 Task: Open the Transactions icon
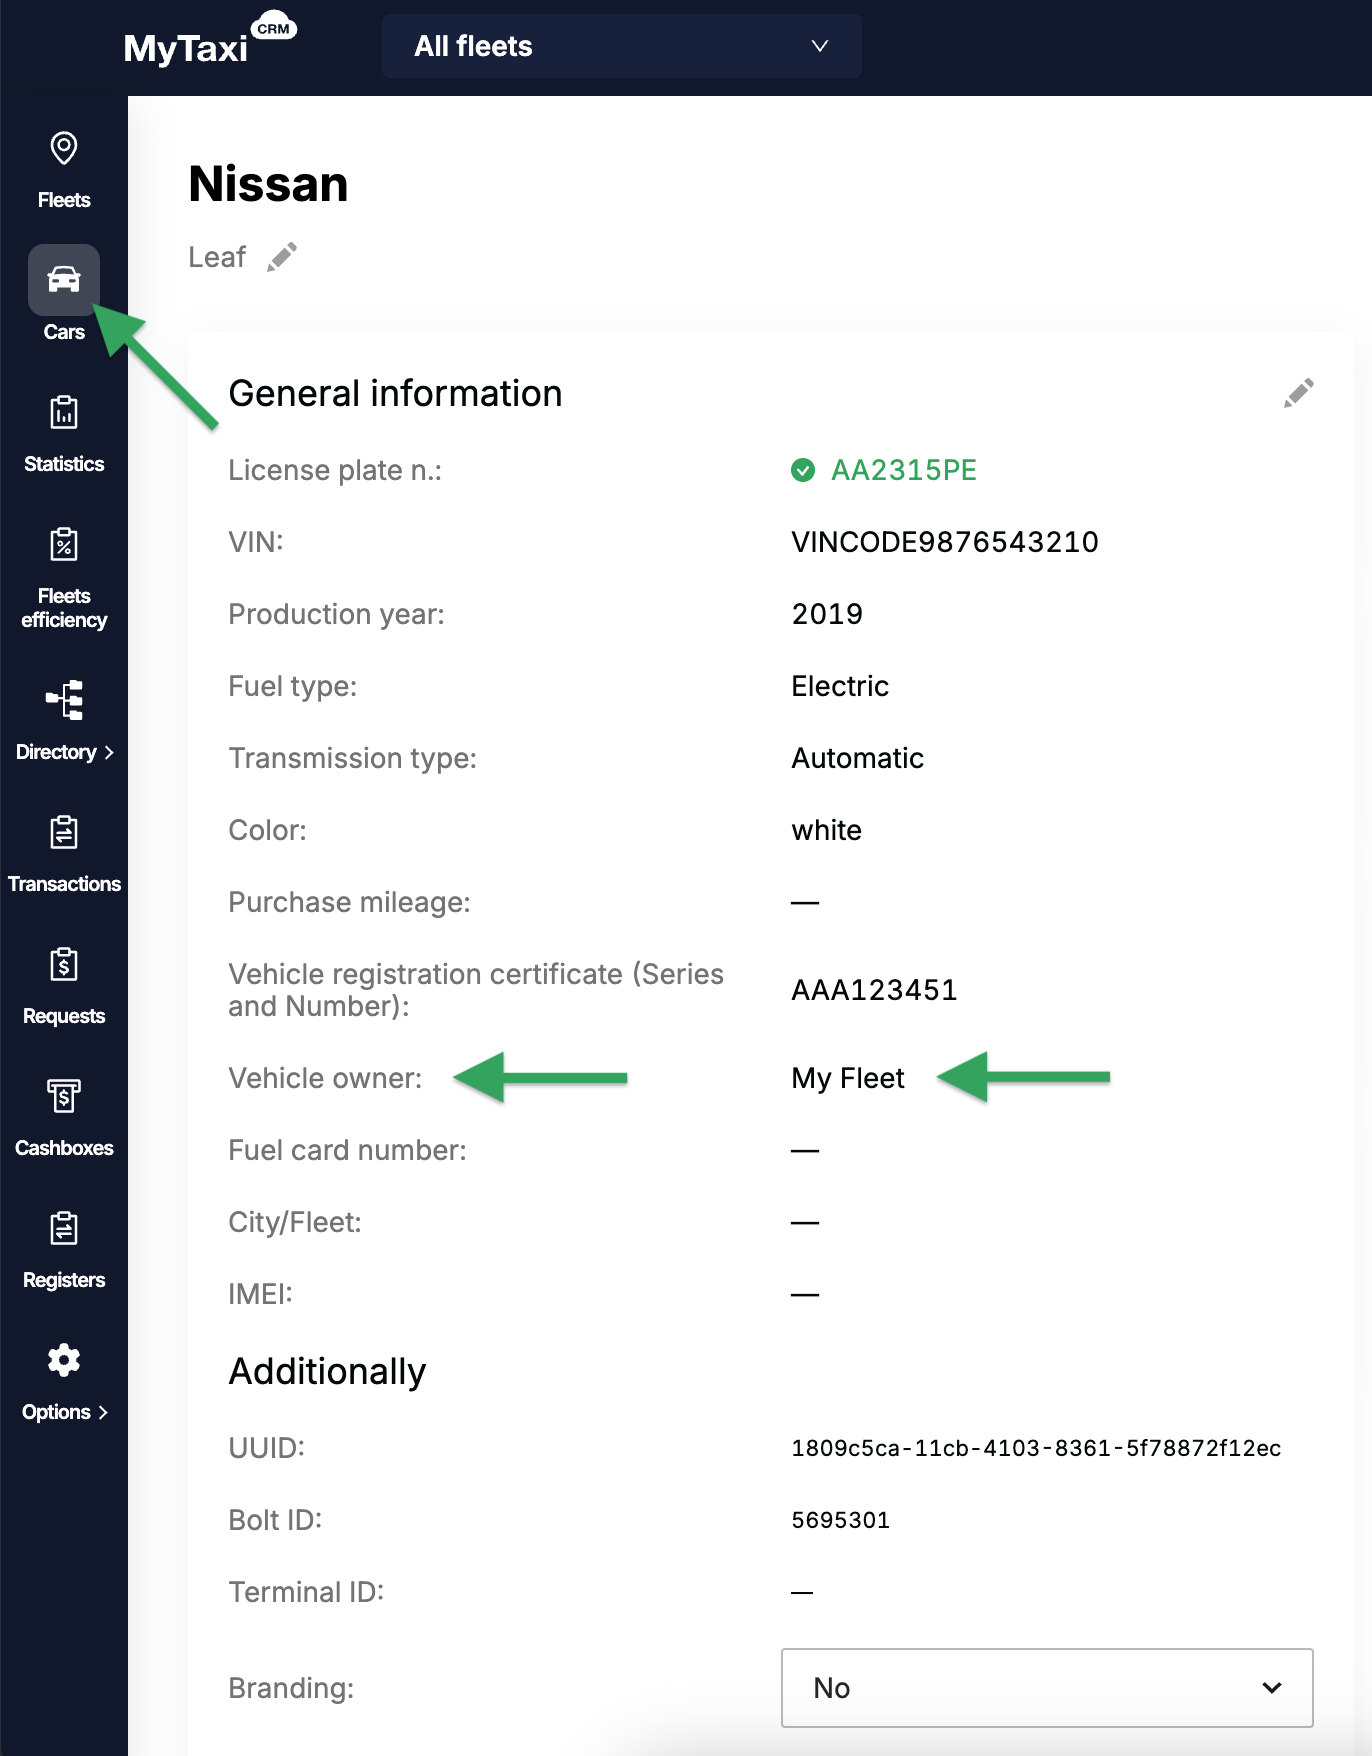(64, 832)
